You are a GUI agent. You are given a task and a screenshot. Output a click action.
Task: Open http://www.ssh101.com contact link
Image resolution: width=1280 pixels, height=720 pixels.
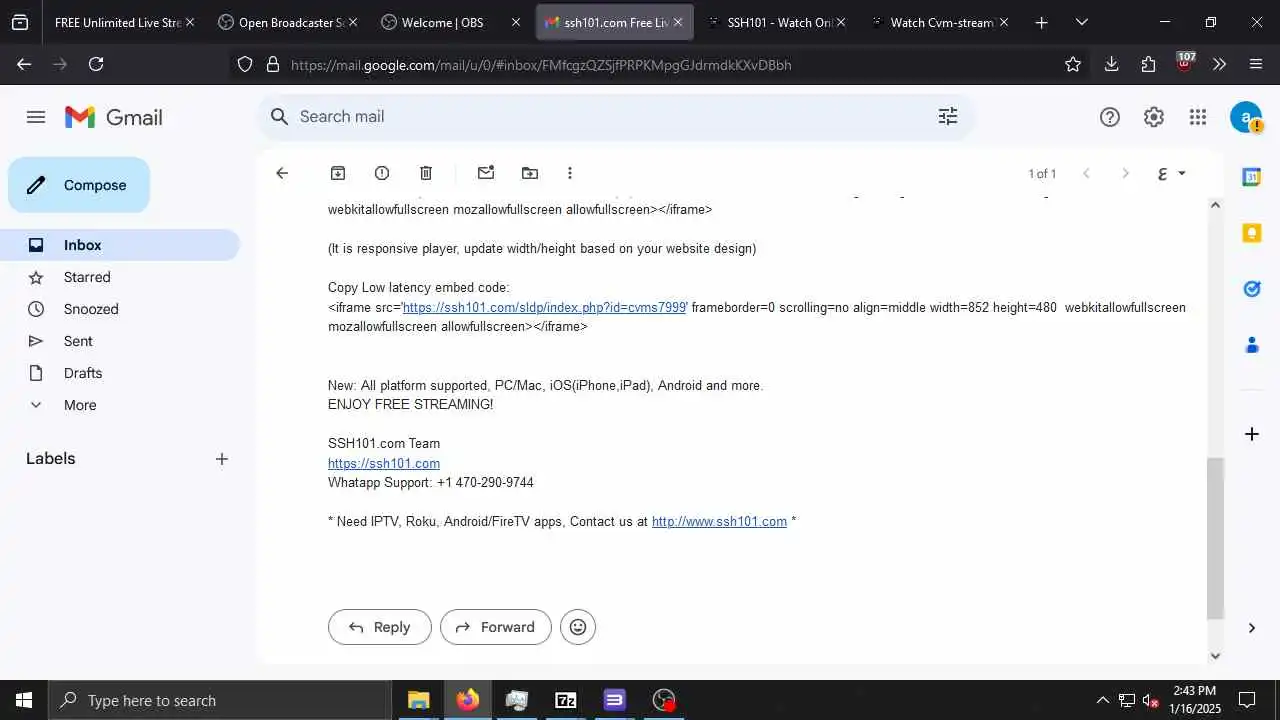pos(719,521)
